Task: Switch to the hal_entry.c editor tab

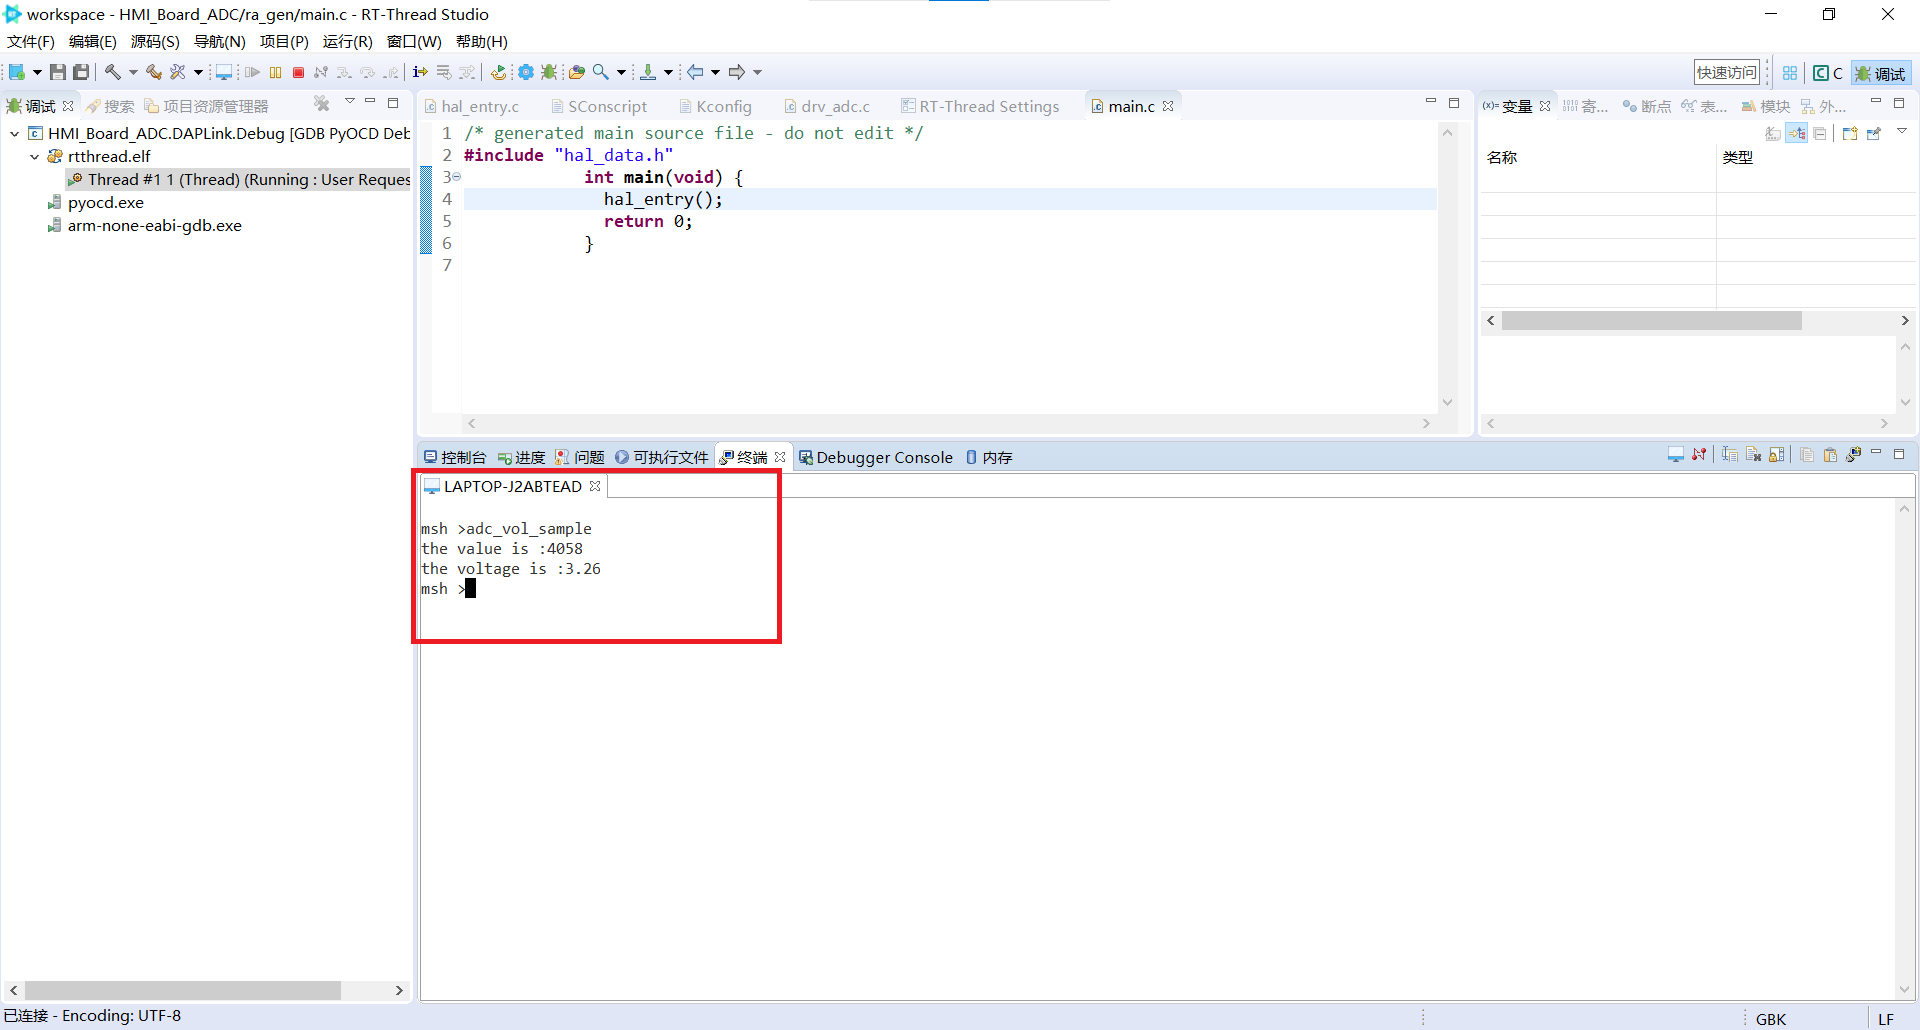Action: (471, 106)
